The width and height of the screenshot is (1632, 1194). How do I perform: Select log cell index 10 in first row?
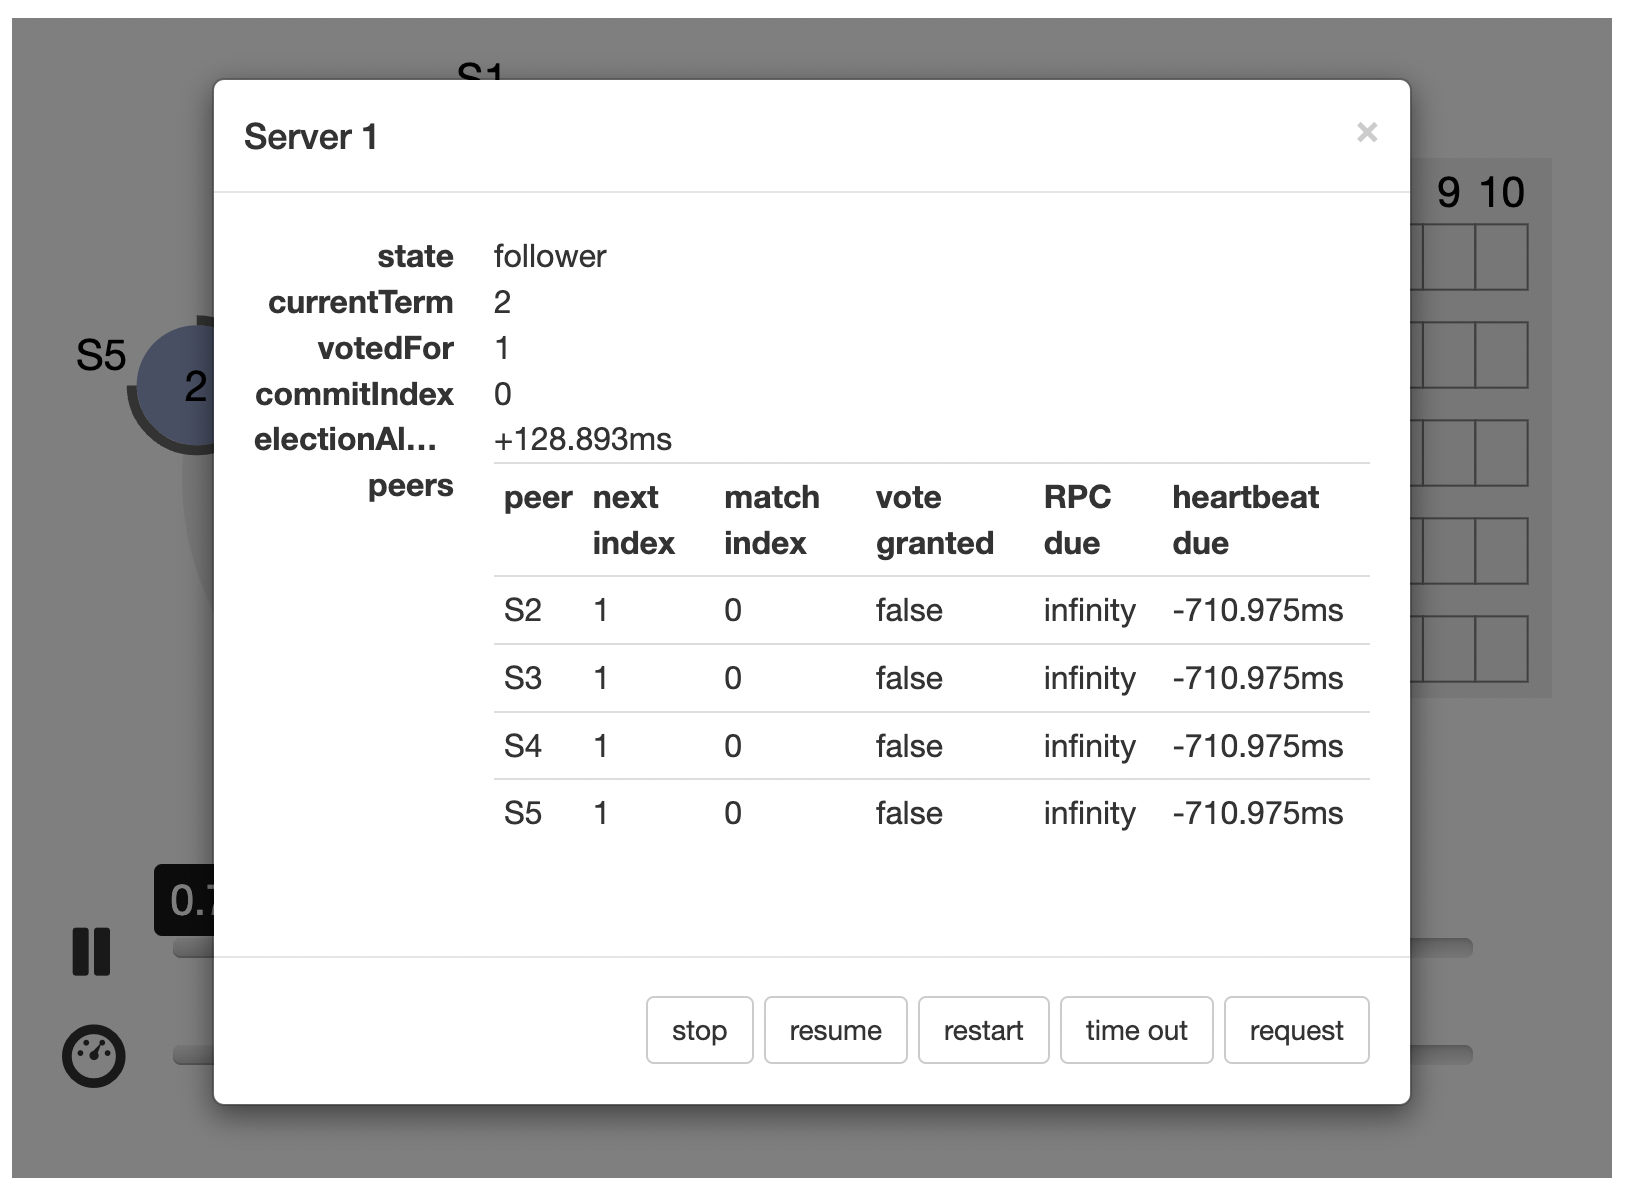pos(1501,257)
